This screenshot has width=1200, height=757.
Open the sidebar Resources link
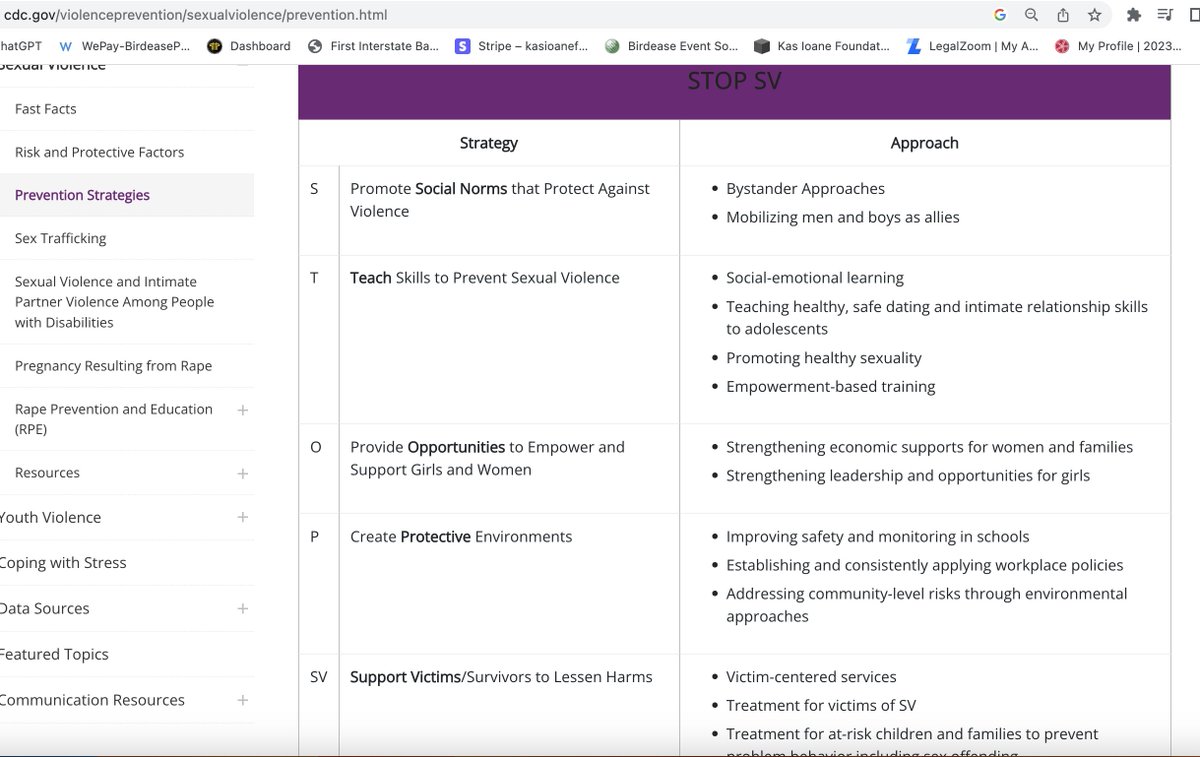pos(47,473)
